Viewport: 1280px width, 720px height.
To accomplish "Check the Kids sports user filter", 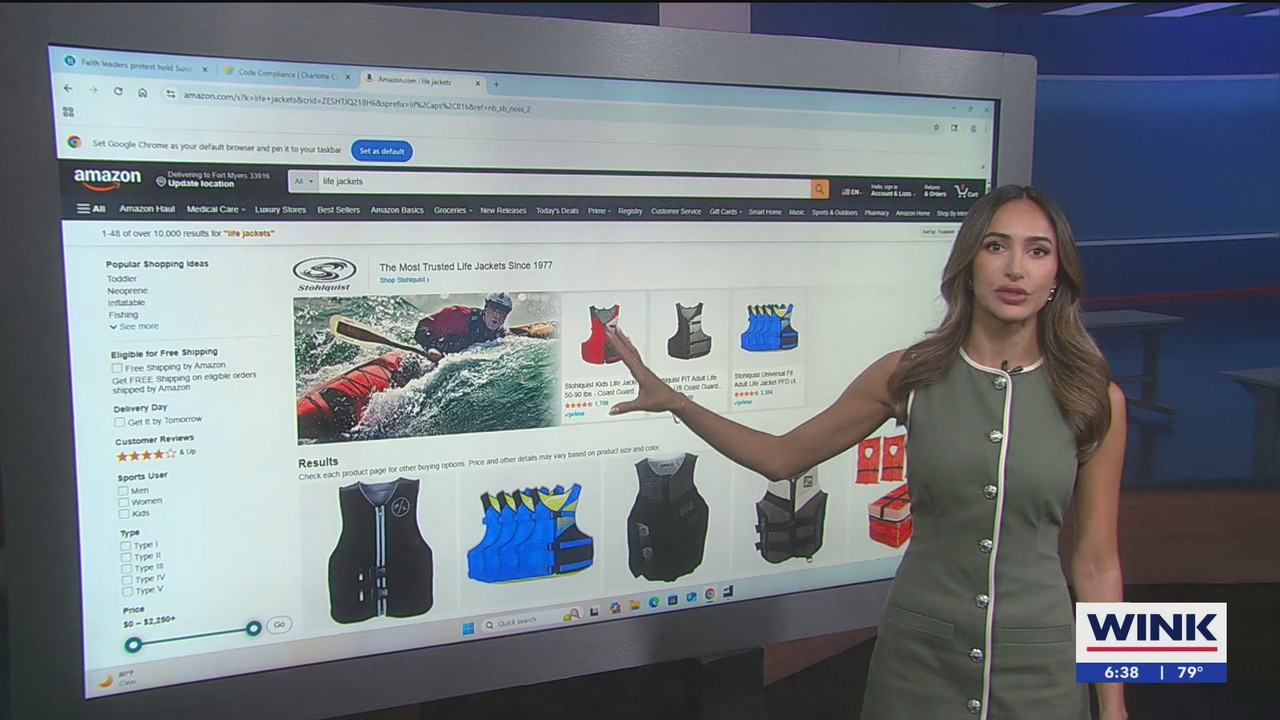I will 124,514.
